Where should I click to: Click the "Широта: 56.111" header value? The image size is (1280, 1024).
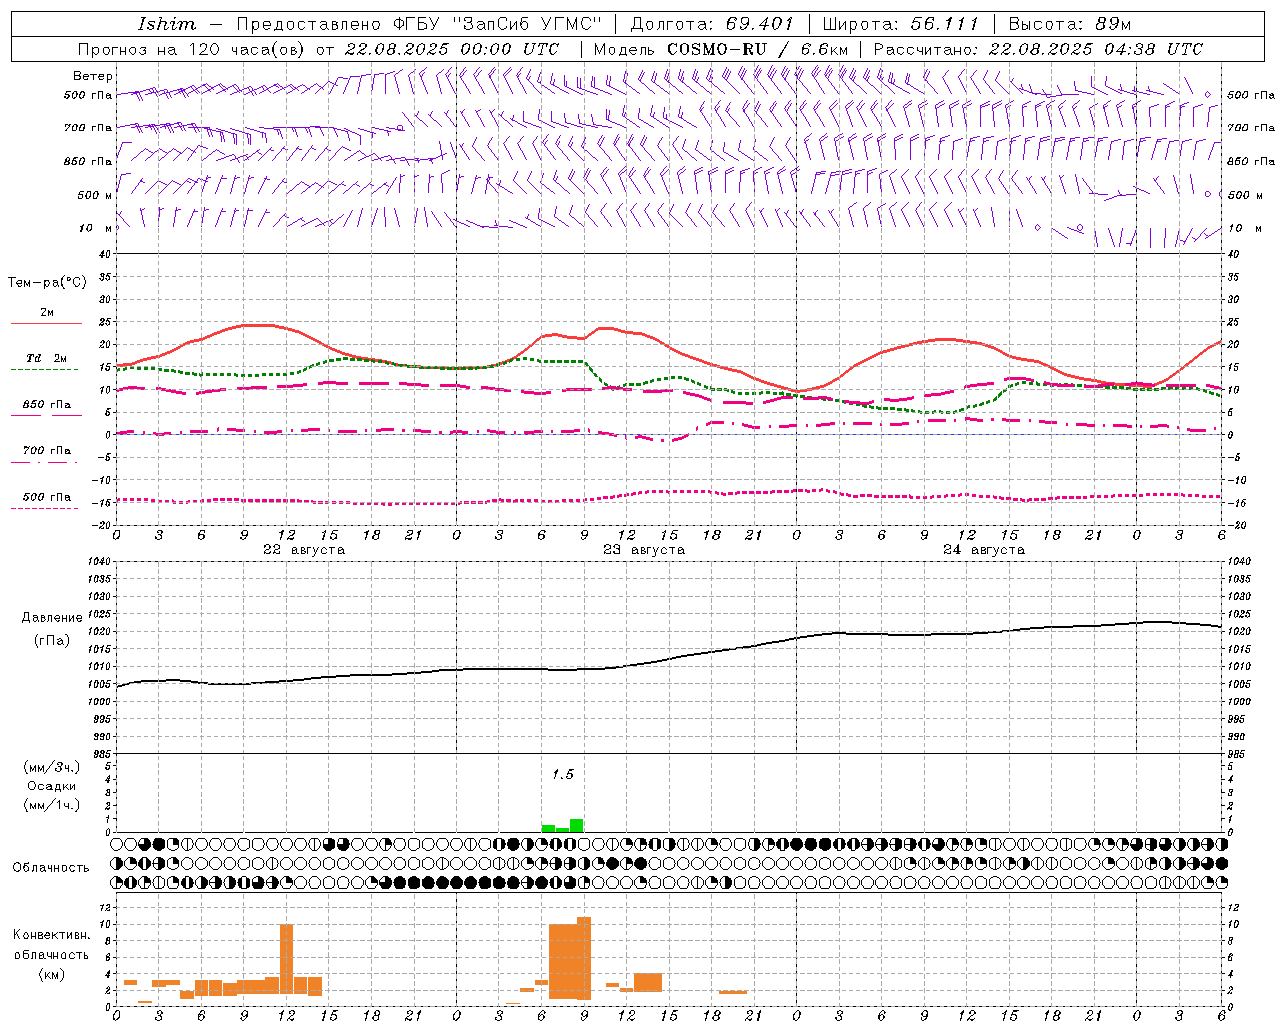click(x=901, y=24)
